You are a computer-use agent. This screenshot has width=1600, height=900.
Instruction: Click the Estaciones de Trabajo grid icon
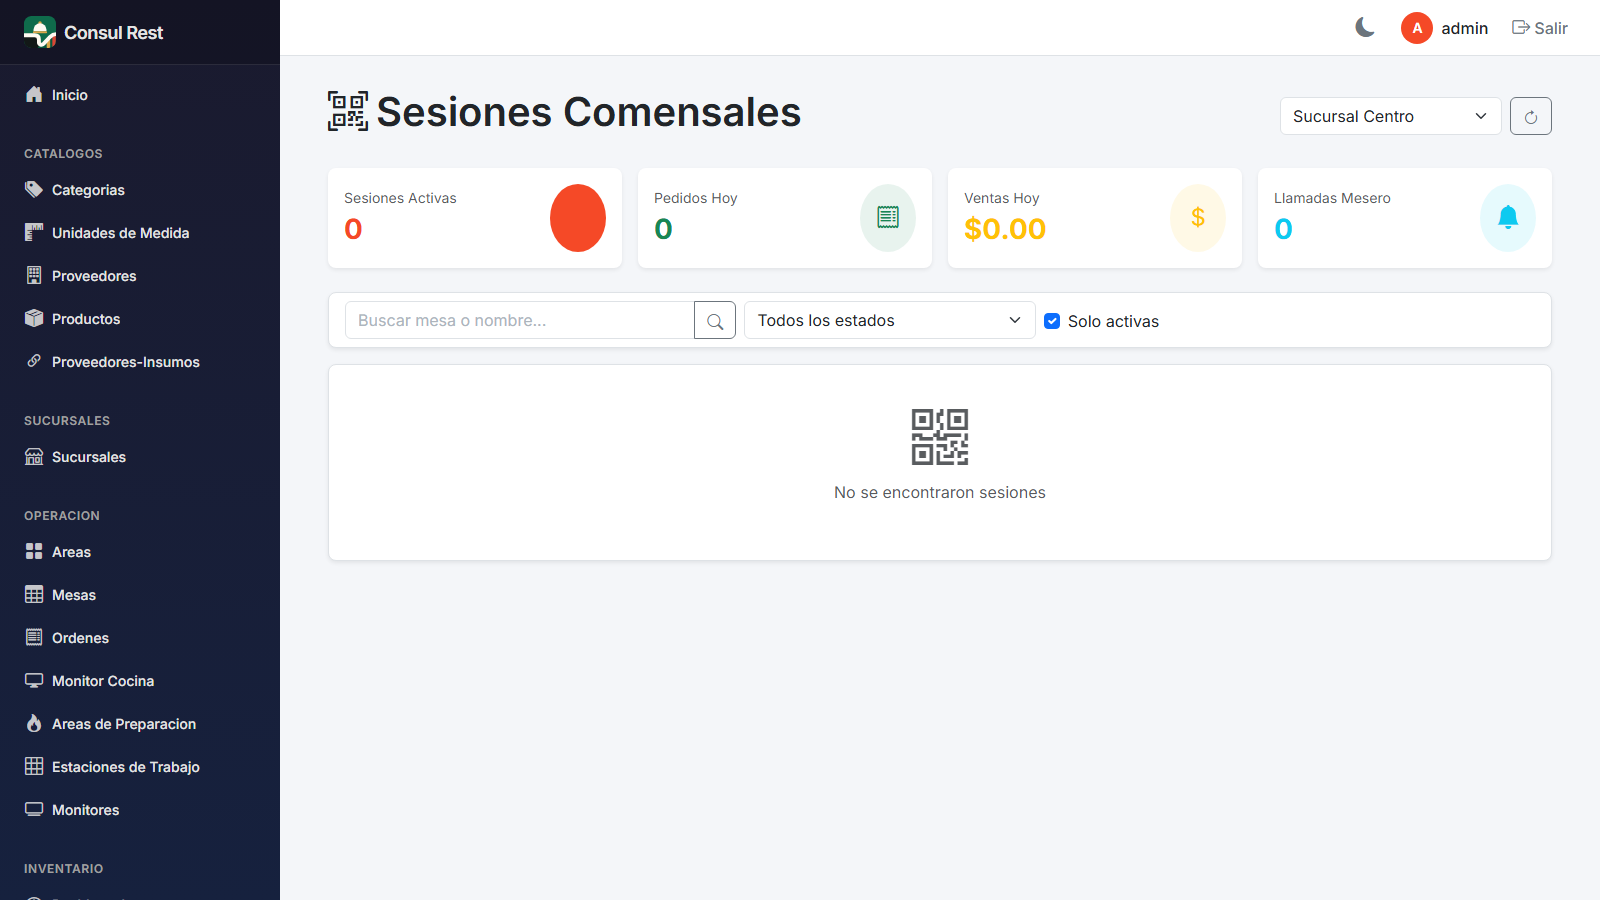pos(34,766)
